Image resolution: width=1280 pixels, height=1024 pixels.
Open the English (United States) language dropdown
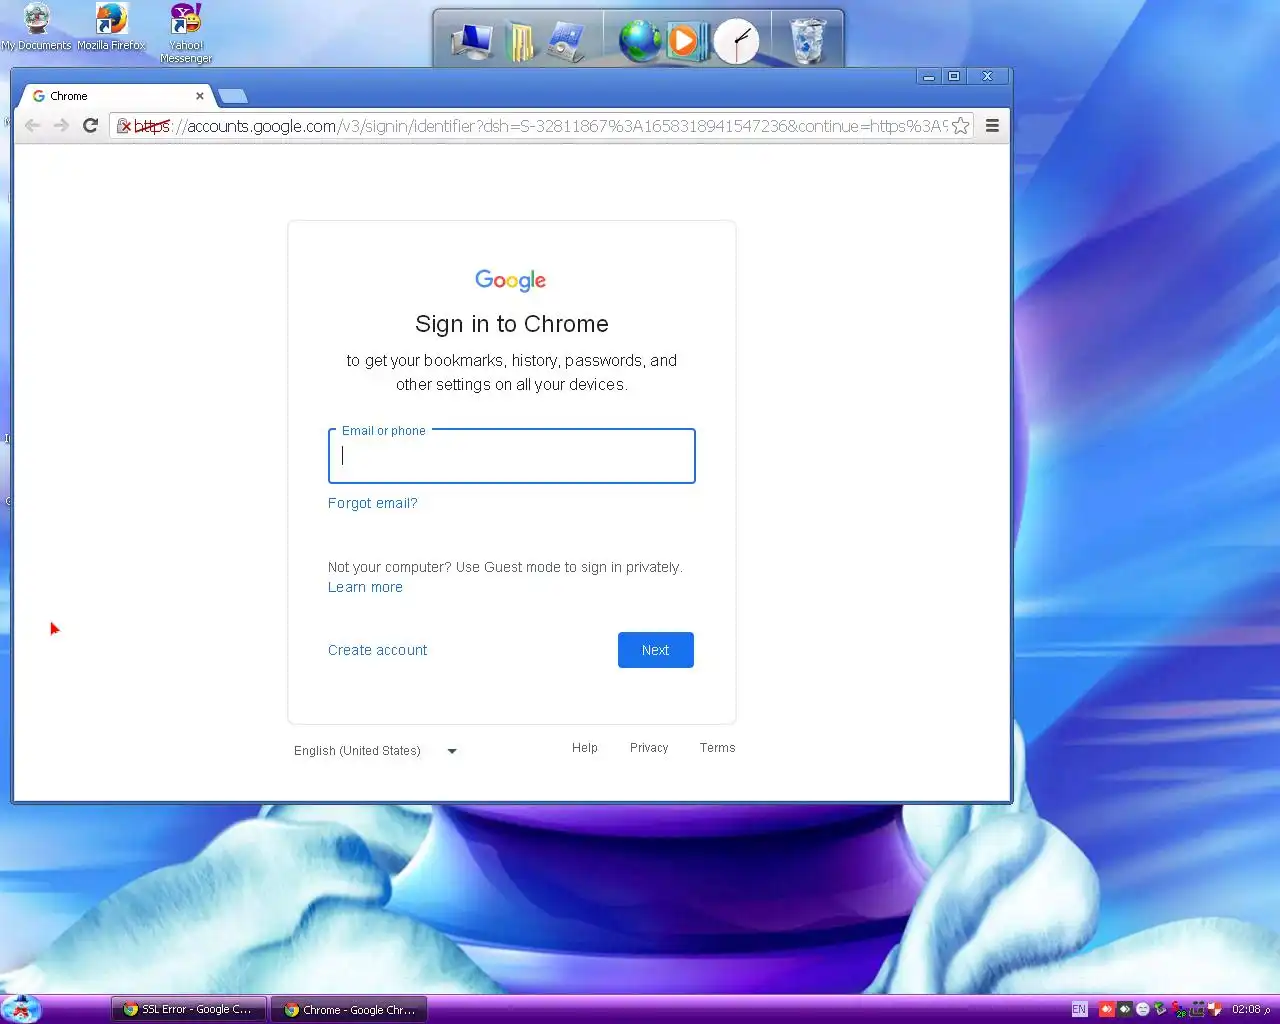point(375,751)
